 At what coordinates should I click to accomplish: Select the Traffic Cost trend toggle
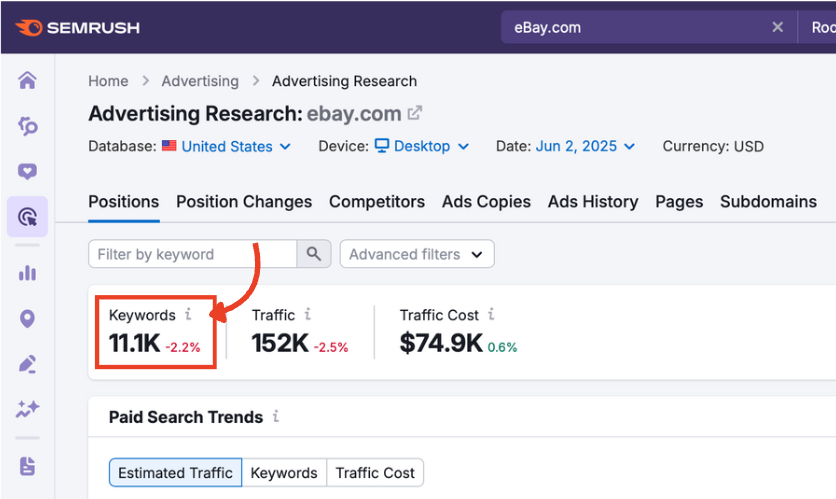[375, 472]
